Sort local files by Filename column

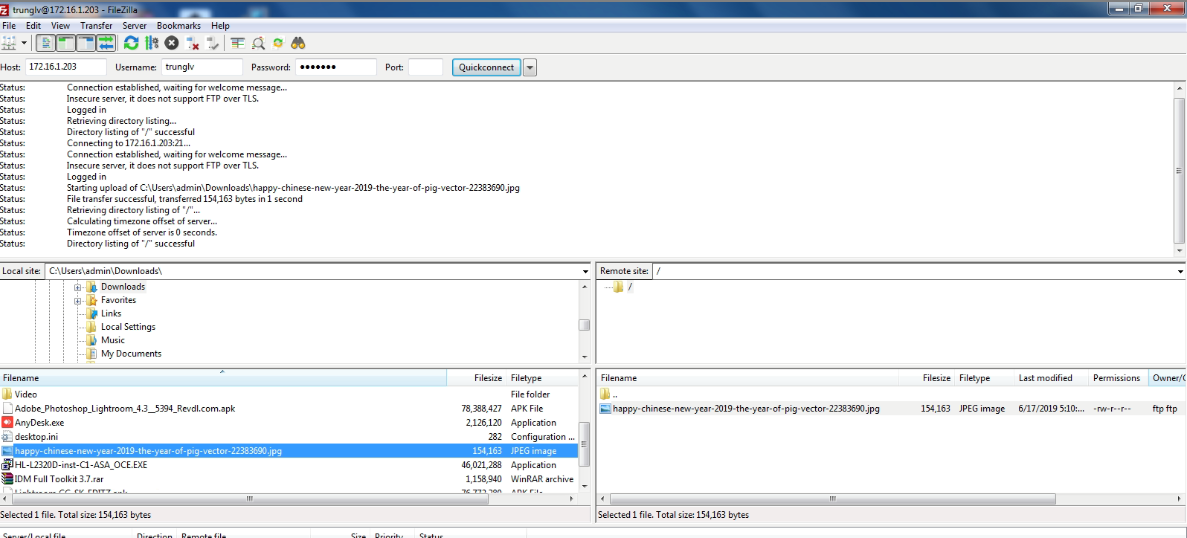coord(223,378)
